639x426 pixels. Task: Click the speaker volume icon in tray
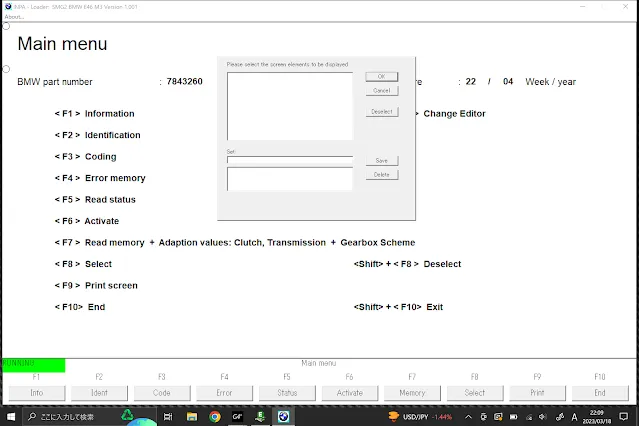(543, 417)
